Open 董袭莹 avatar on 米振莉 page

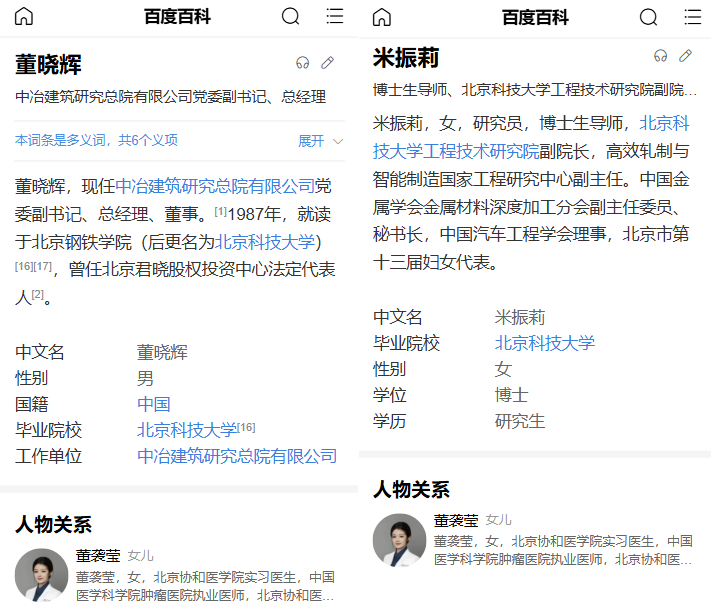point(399,540)
